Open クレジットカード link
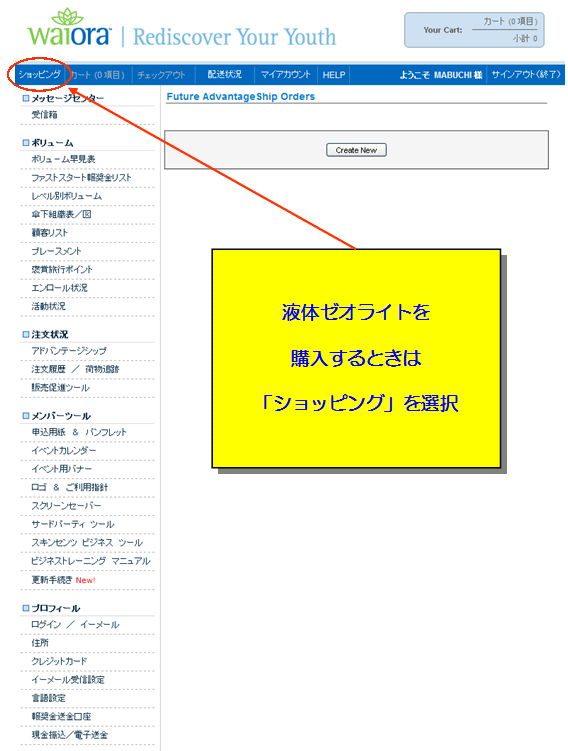The image size is (568, 751). pos(59,661)
